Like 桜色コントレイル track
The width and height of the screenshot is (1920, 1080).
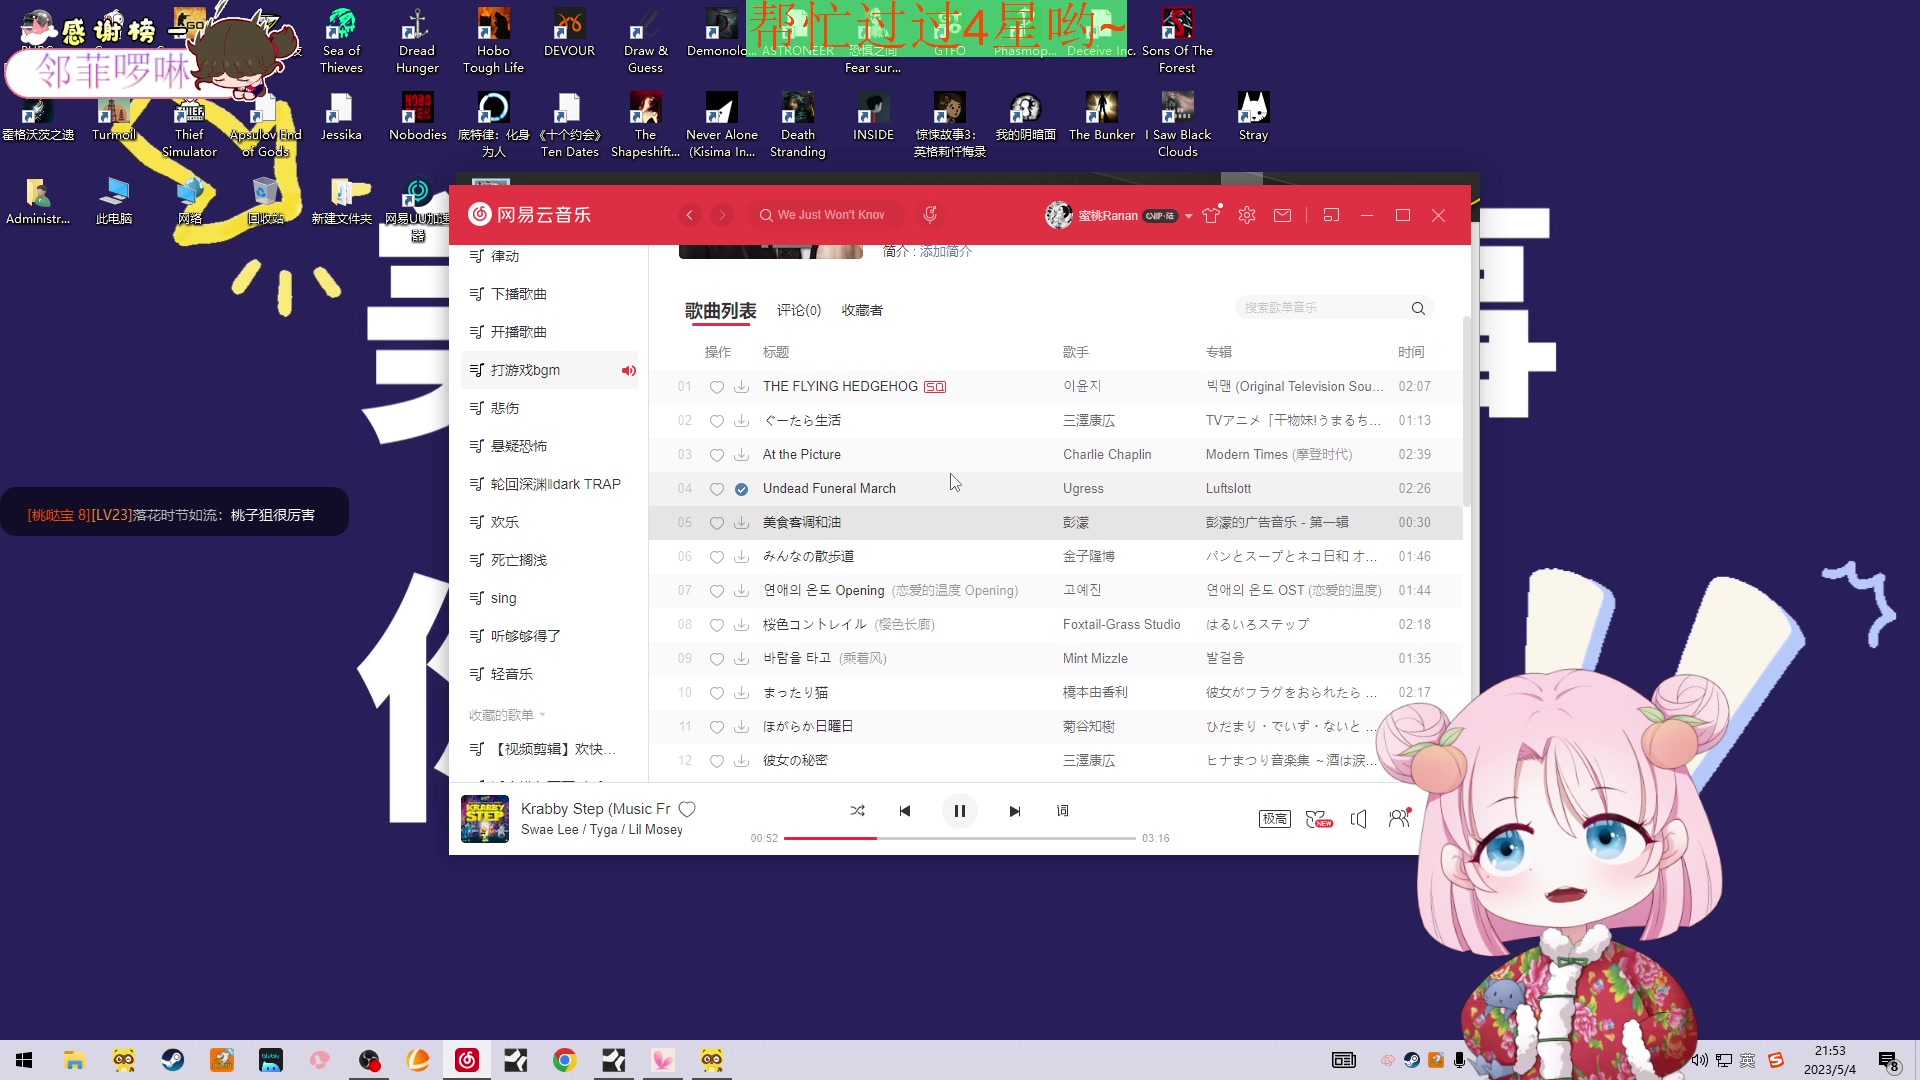(716, 625)
